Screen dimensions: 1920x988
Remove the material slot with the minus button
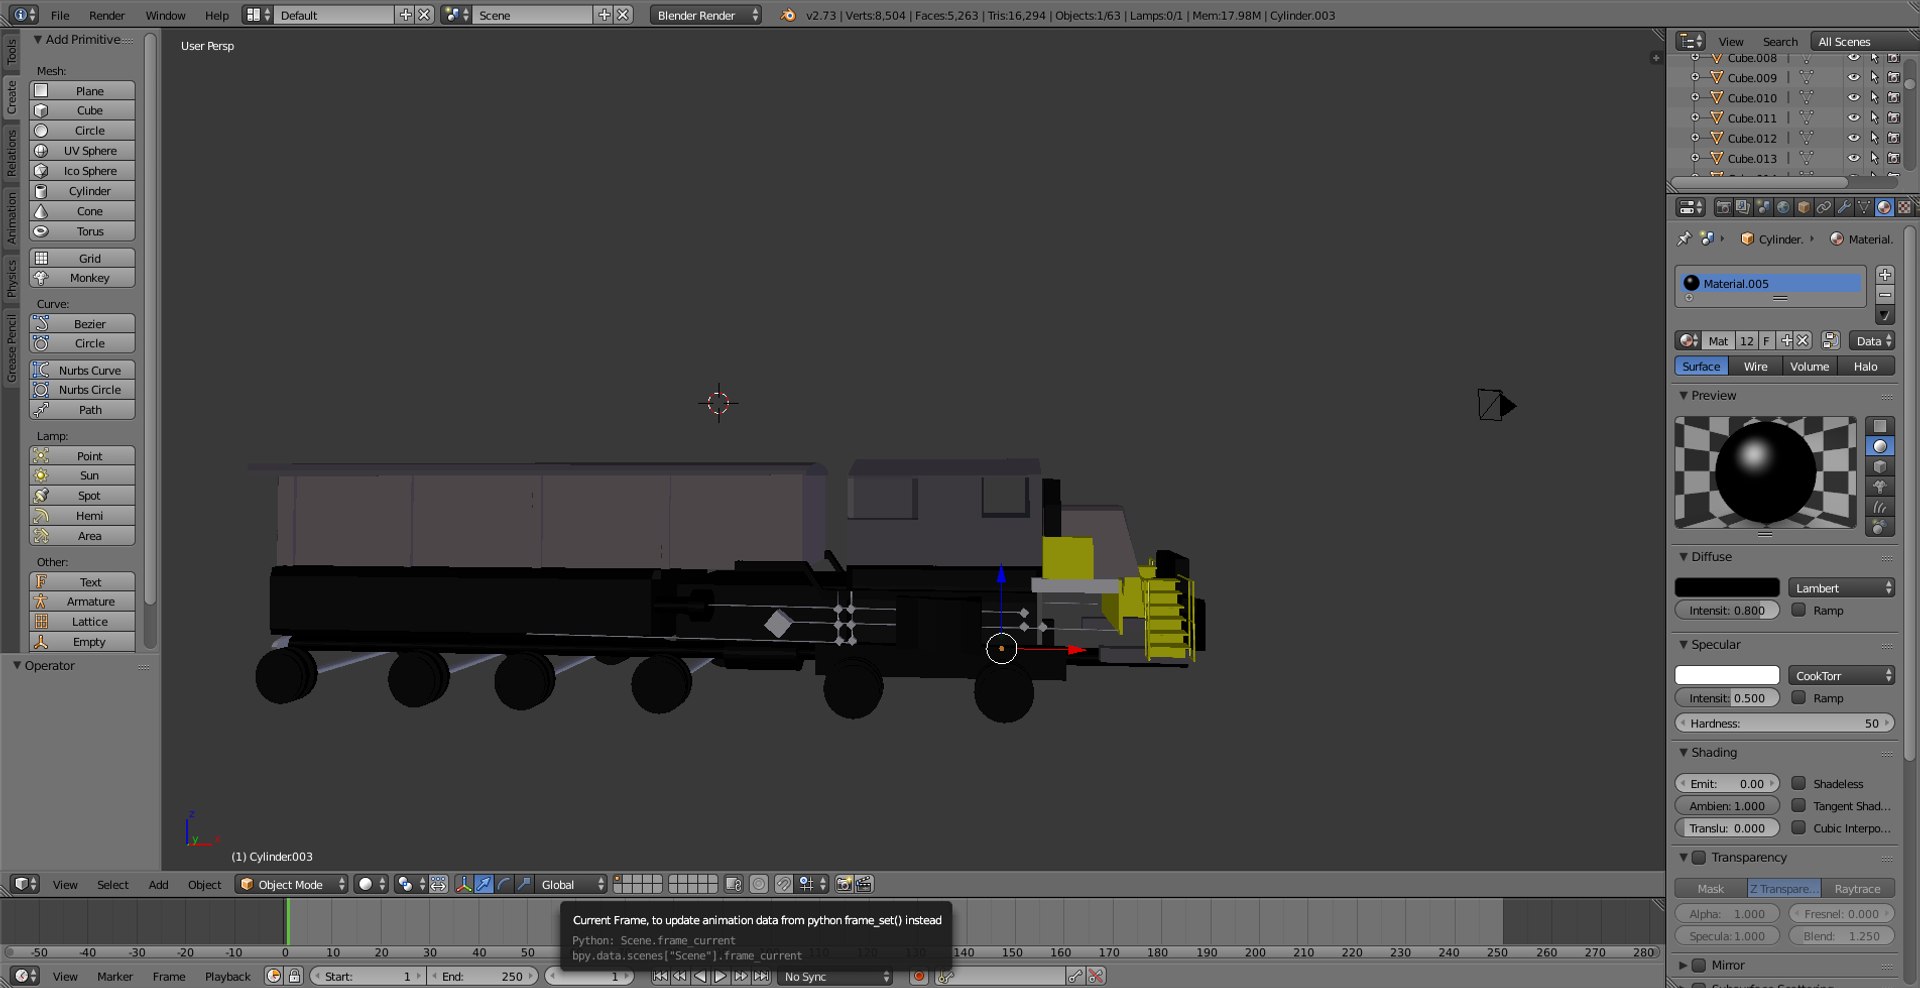click(1885, 295)
